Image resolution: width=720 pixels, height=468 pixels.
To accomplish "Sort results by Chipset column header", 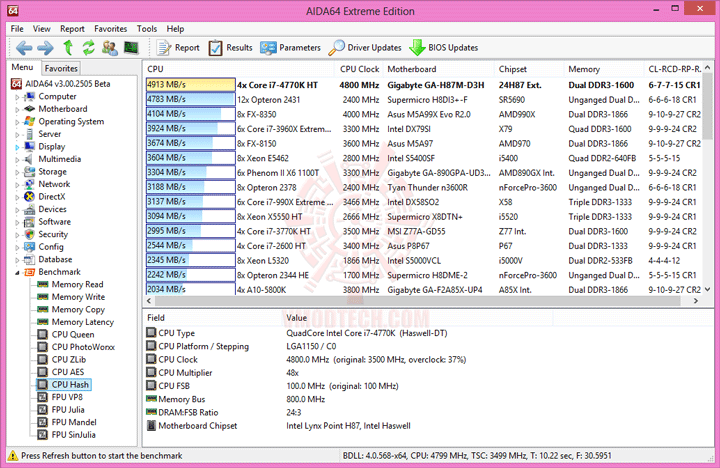I will pos(529,69).
